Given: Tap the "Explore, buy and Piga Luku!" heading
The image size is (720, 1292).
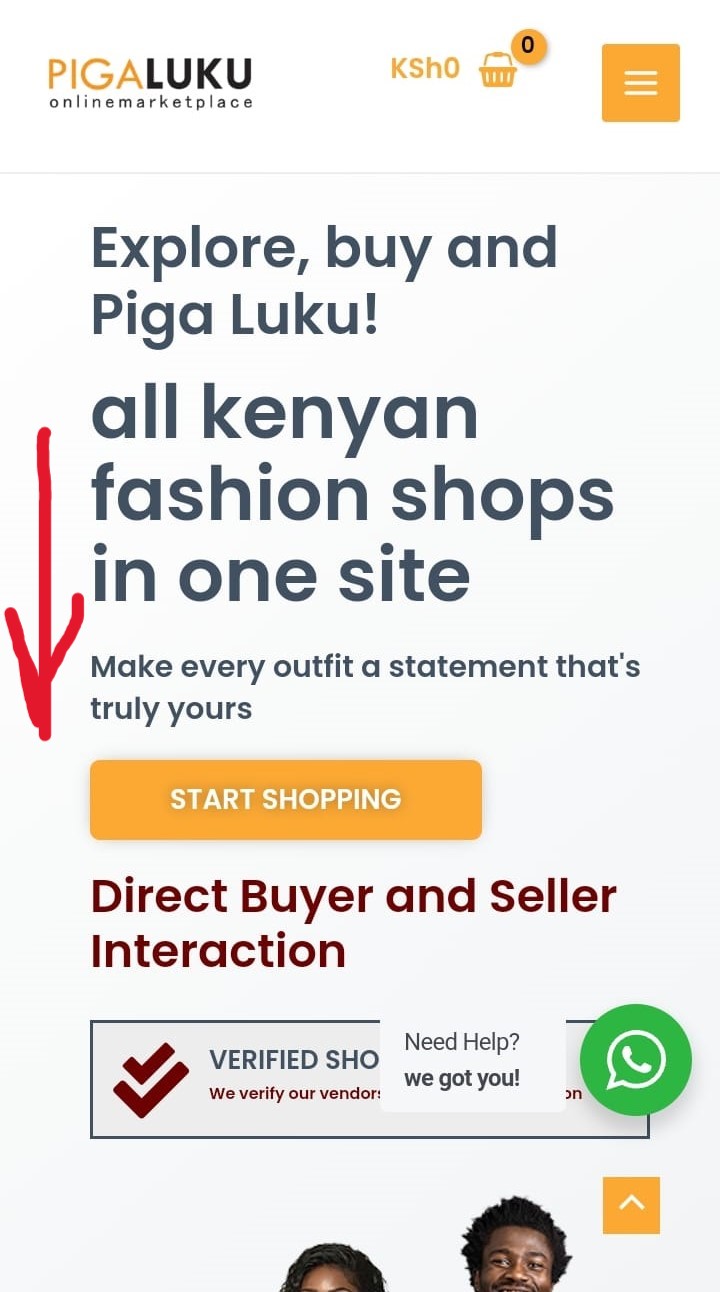Looking at the screenshot, I should 325,281.
